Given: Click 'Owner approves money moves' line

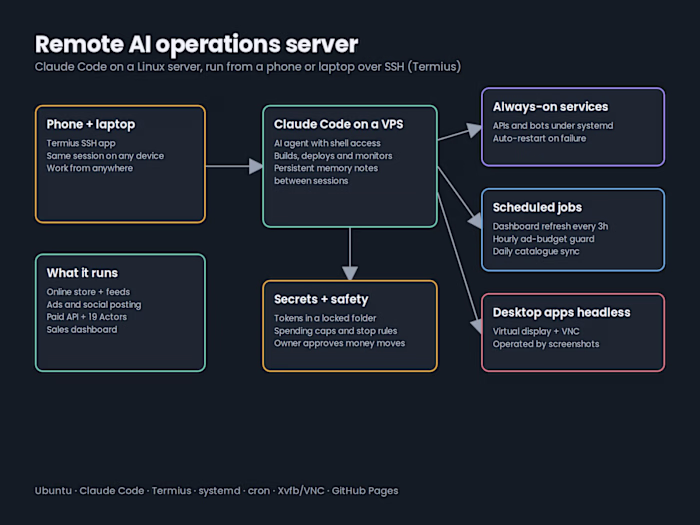Looking at the screenshot, I should 339,343.
